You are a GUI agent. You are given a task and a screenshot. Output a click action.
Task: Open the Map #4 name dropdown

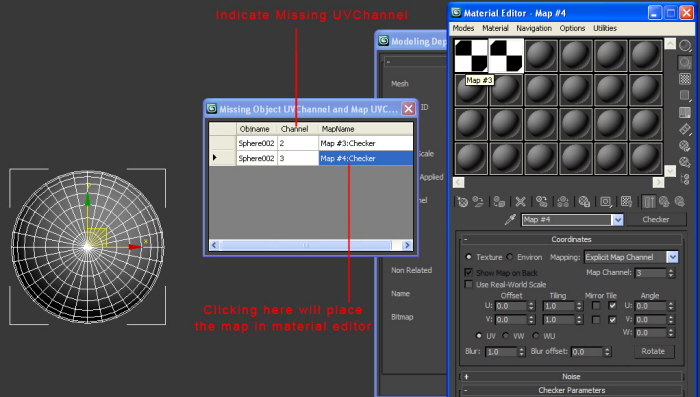(x=617, y=219)
